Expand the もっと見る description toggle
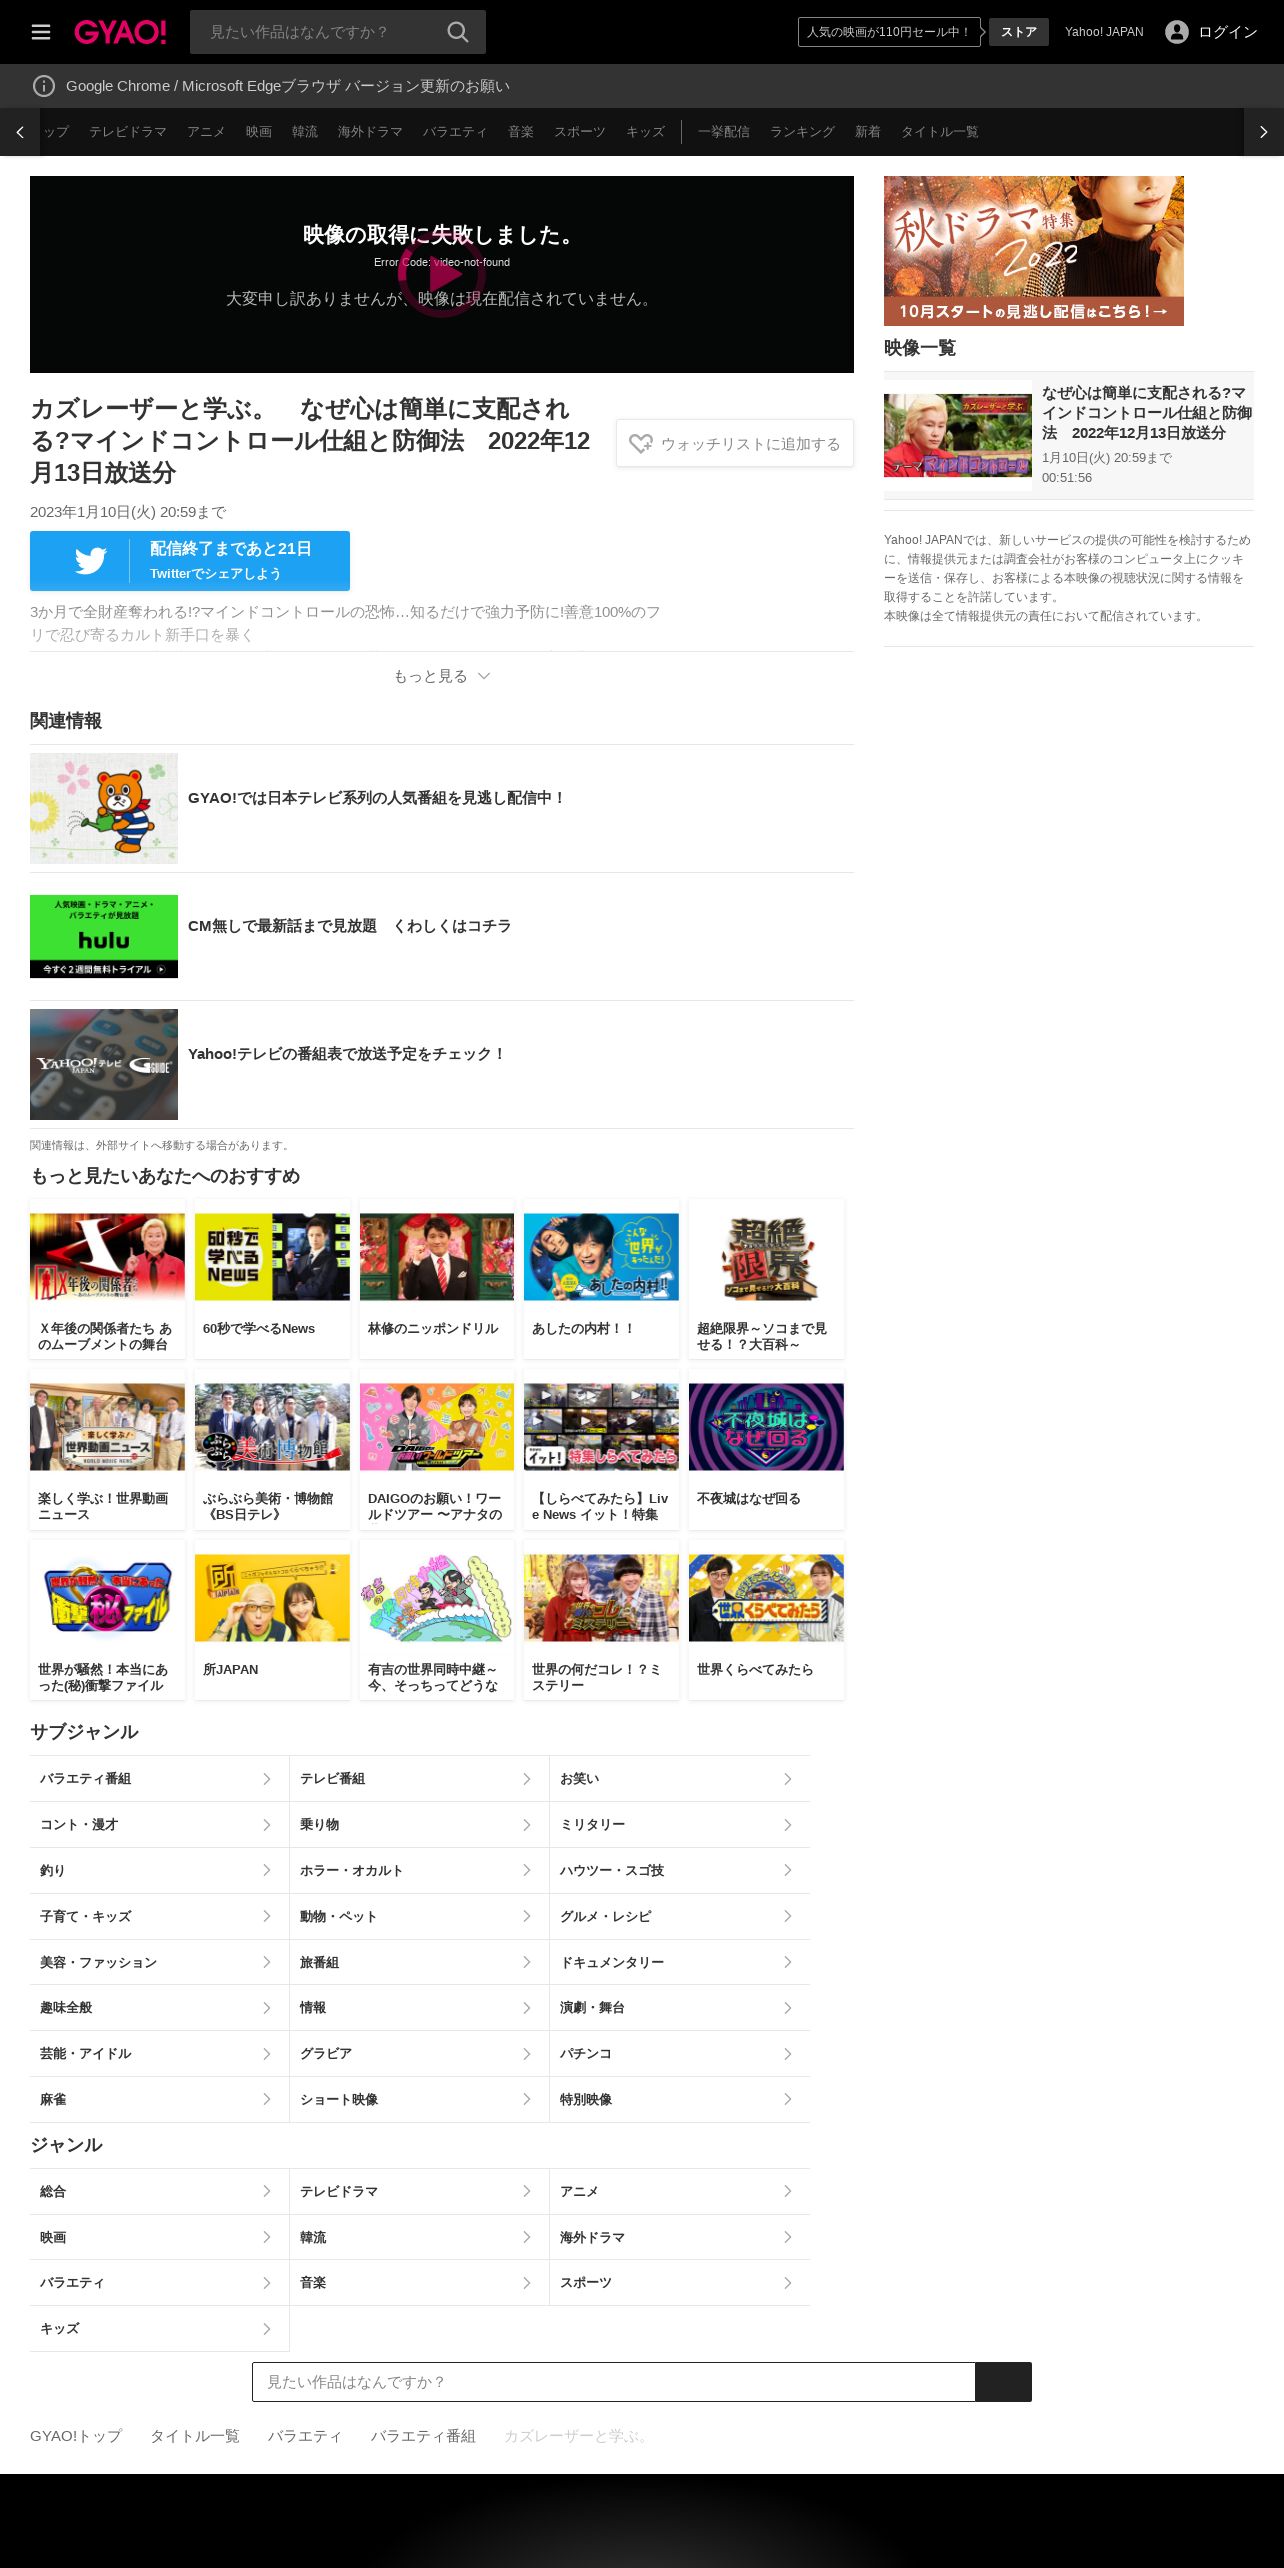Image resolution: width=1284 pixels, height=2568 pixels. point(441,676)
